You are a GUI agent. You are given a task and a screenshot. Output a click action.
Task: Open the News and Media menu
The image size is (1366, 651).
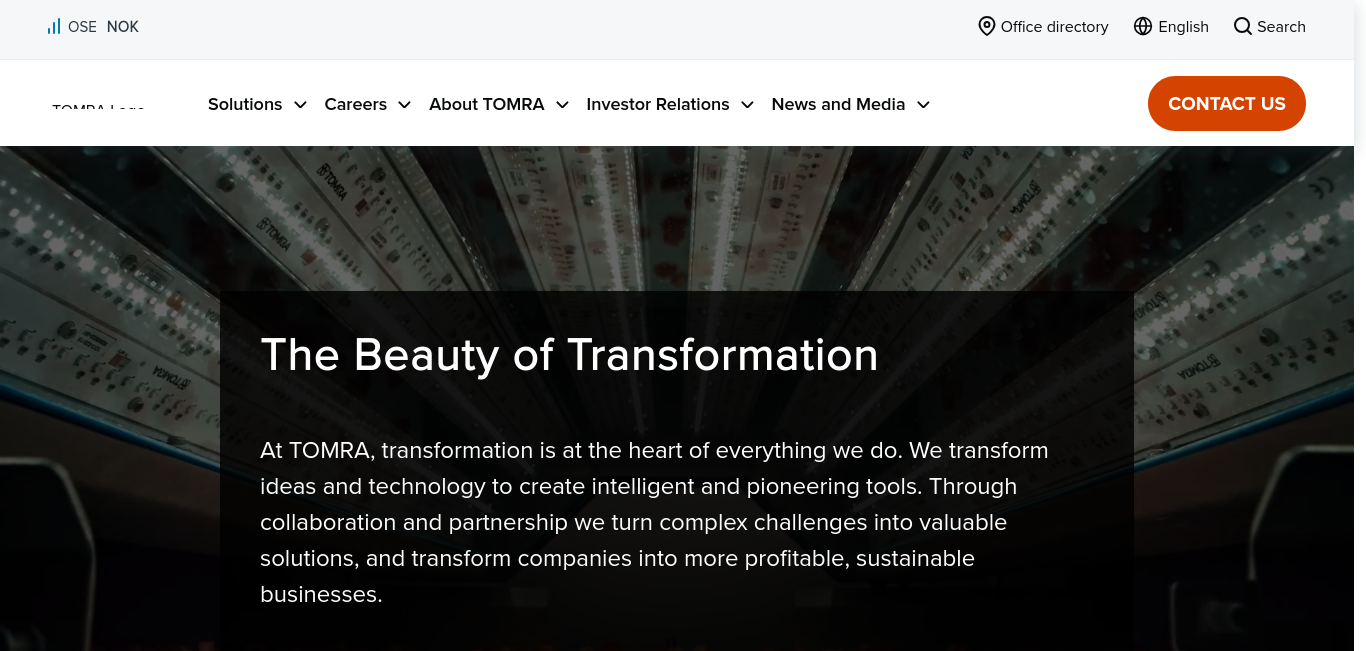point(838,104)
